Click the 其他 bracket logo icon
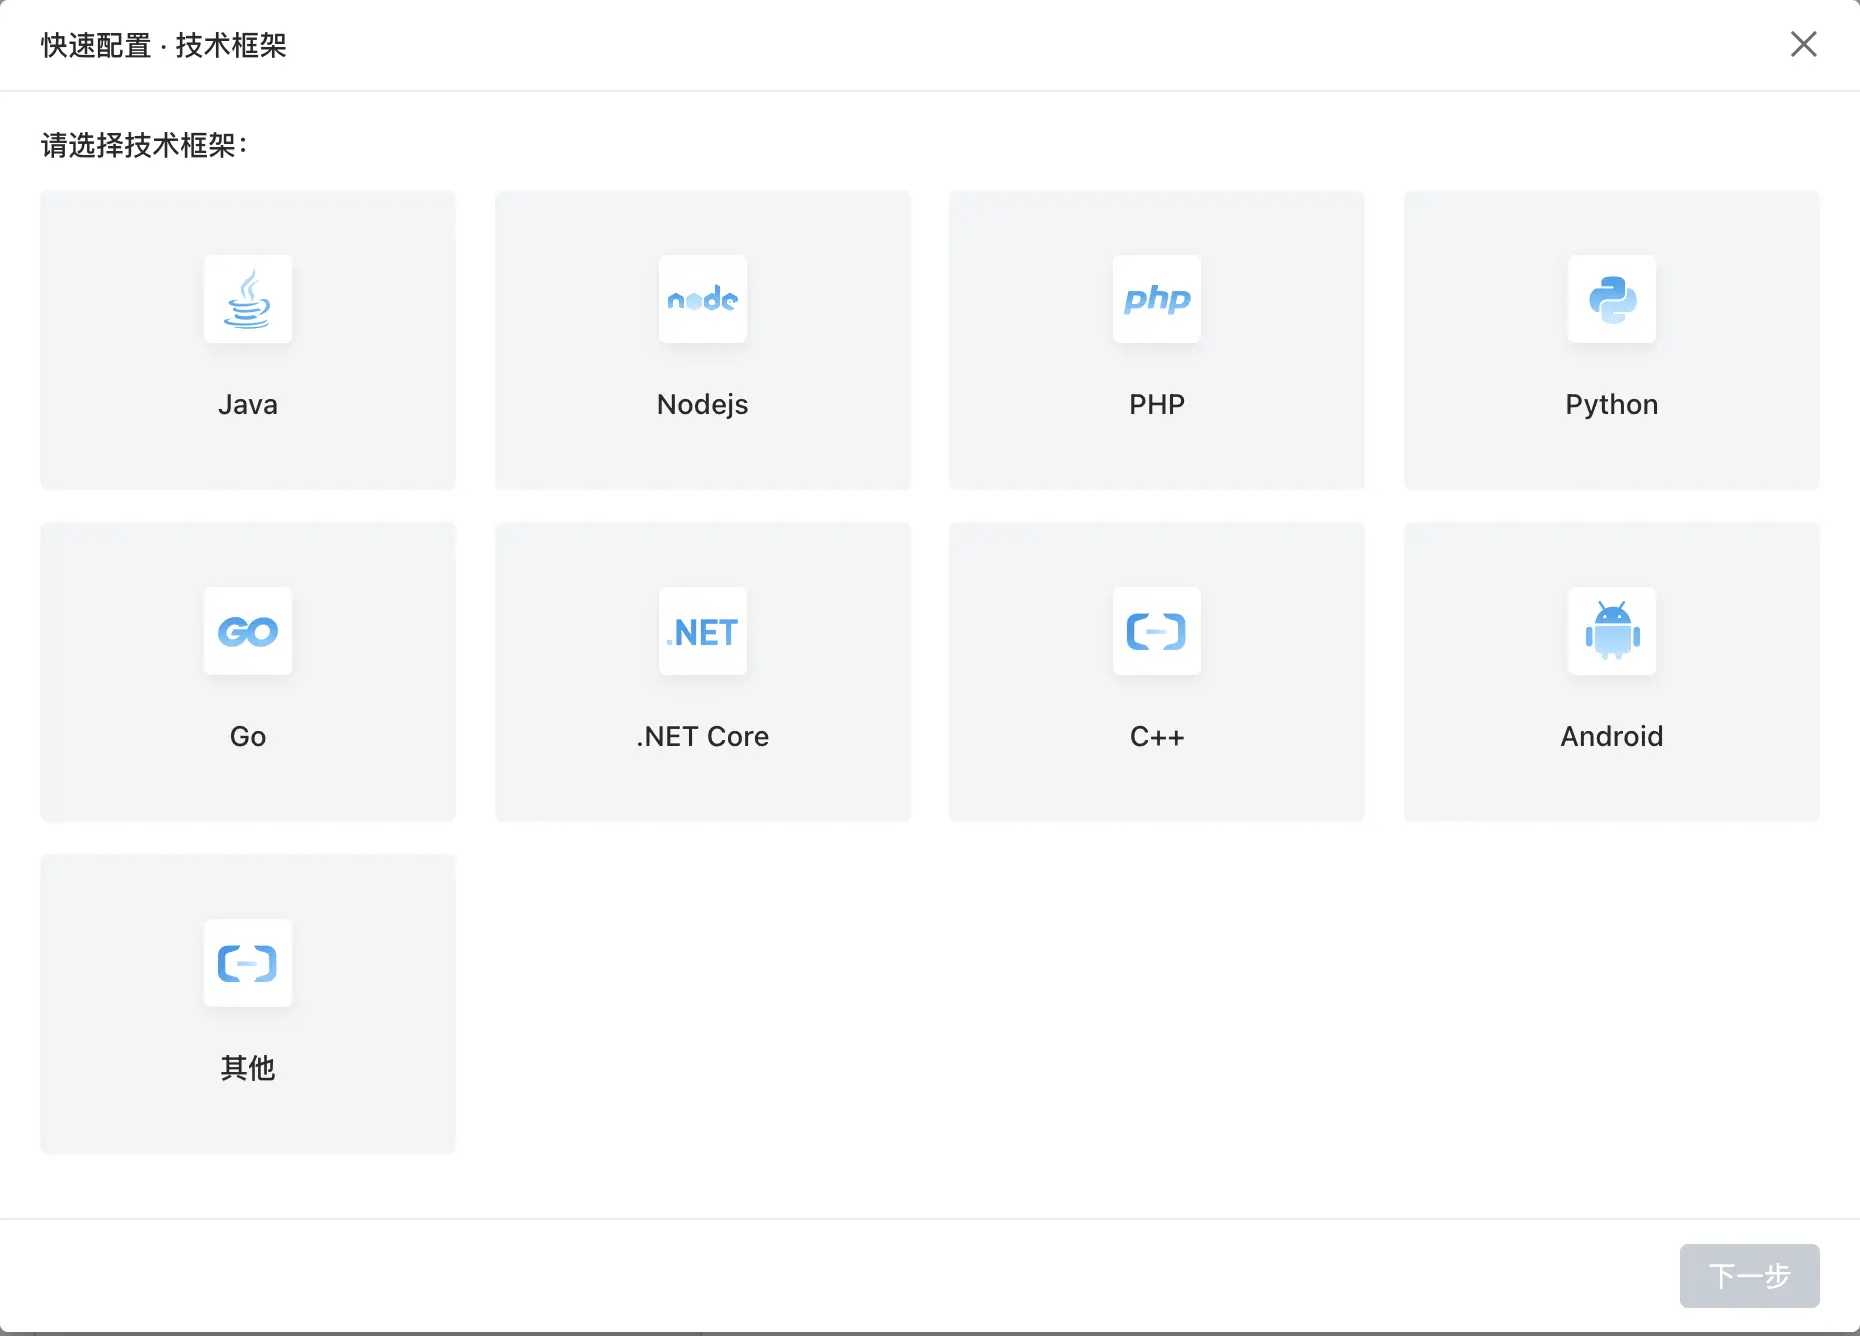The image size is (1860, 1336). 248,963
